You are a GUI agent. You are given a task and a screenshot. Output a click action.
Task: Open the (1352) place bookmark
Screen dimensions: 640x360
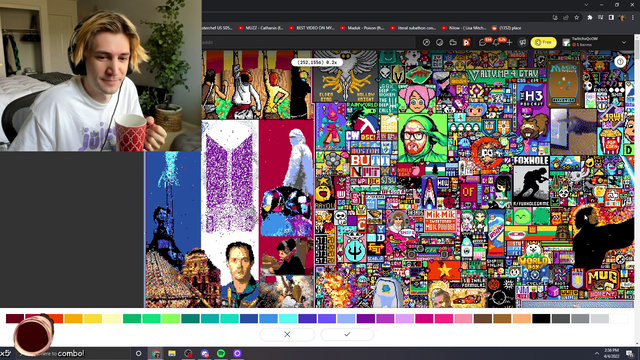507,28
